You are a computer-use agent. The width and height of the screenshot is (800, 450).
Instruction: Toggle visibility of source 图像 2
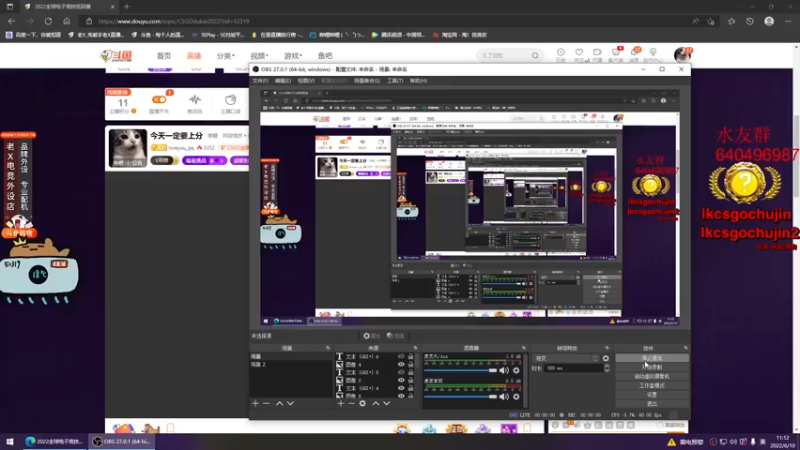(x=401, y=380)
